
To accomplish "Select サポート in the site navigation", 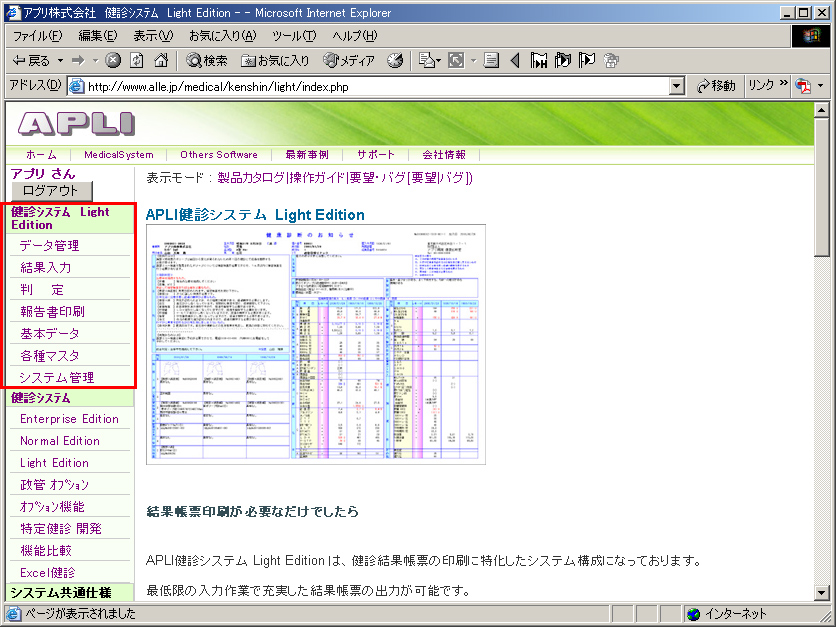I will [376, 155].
